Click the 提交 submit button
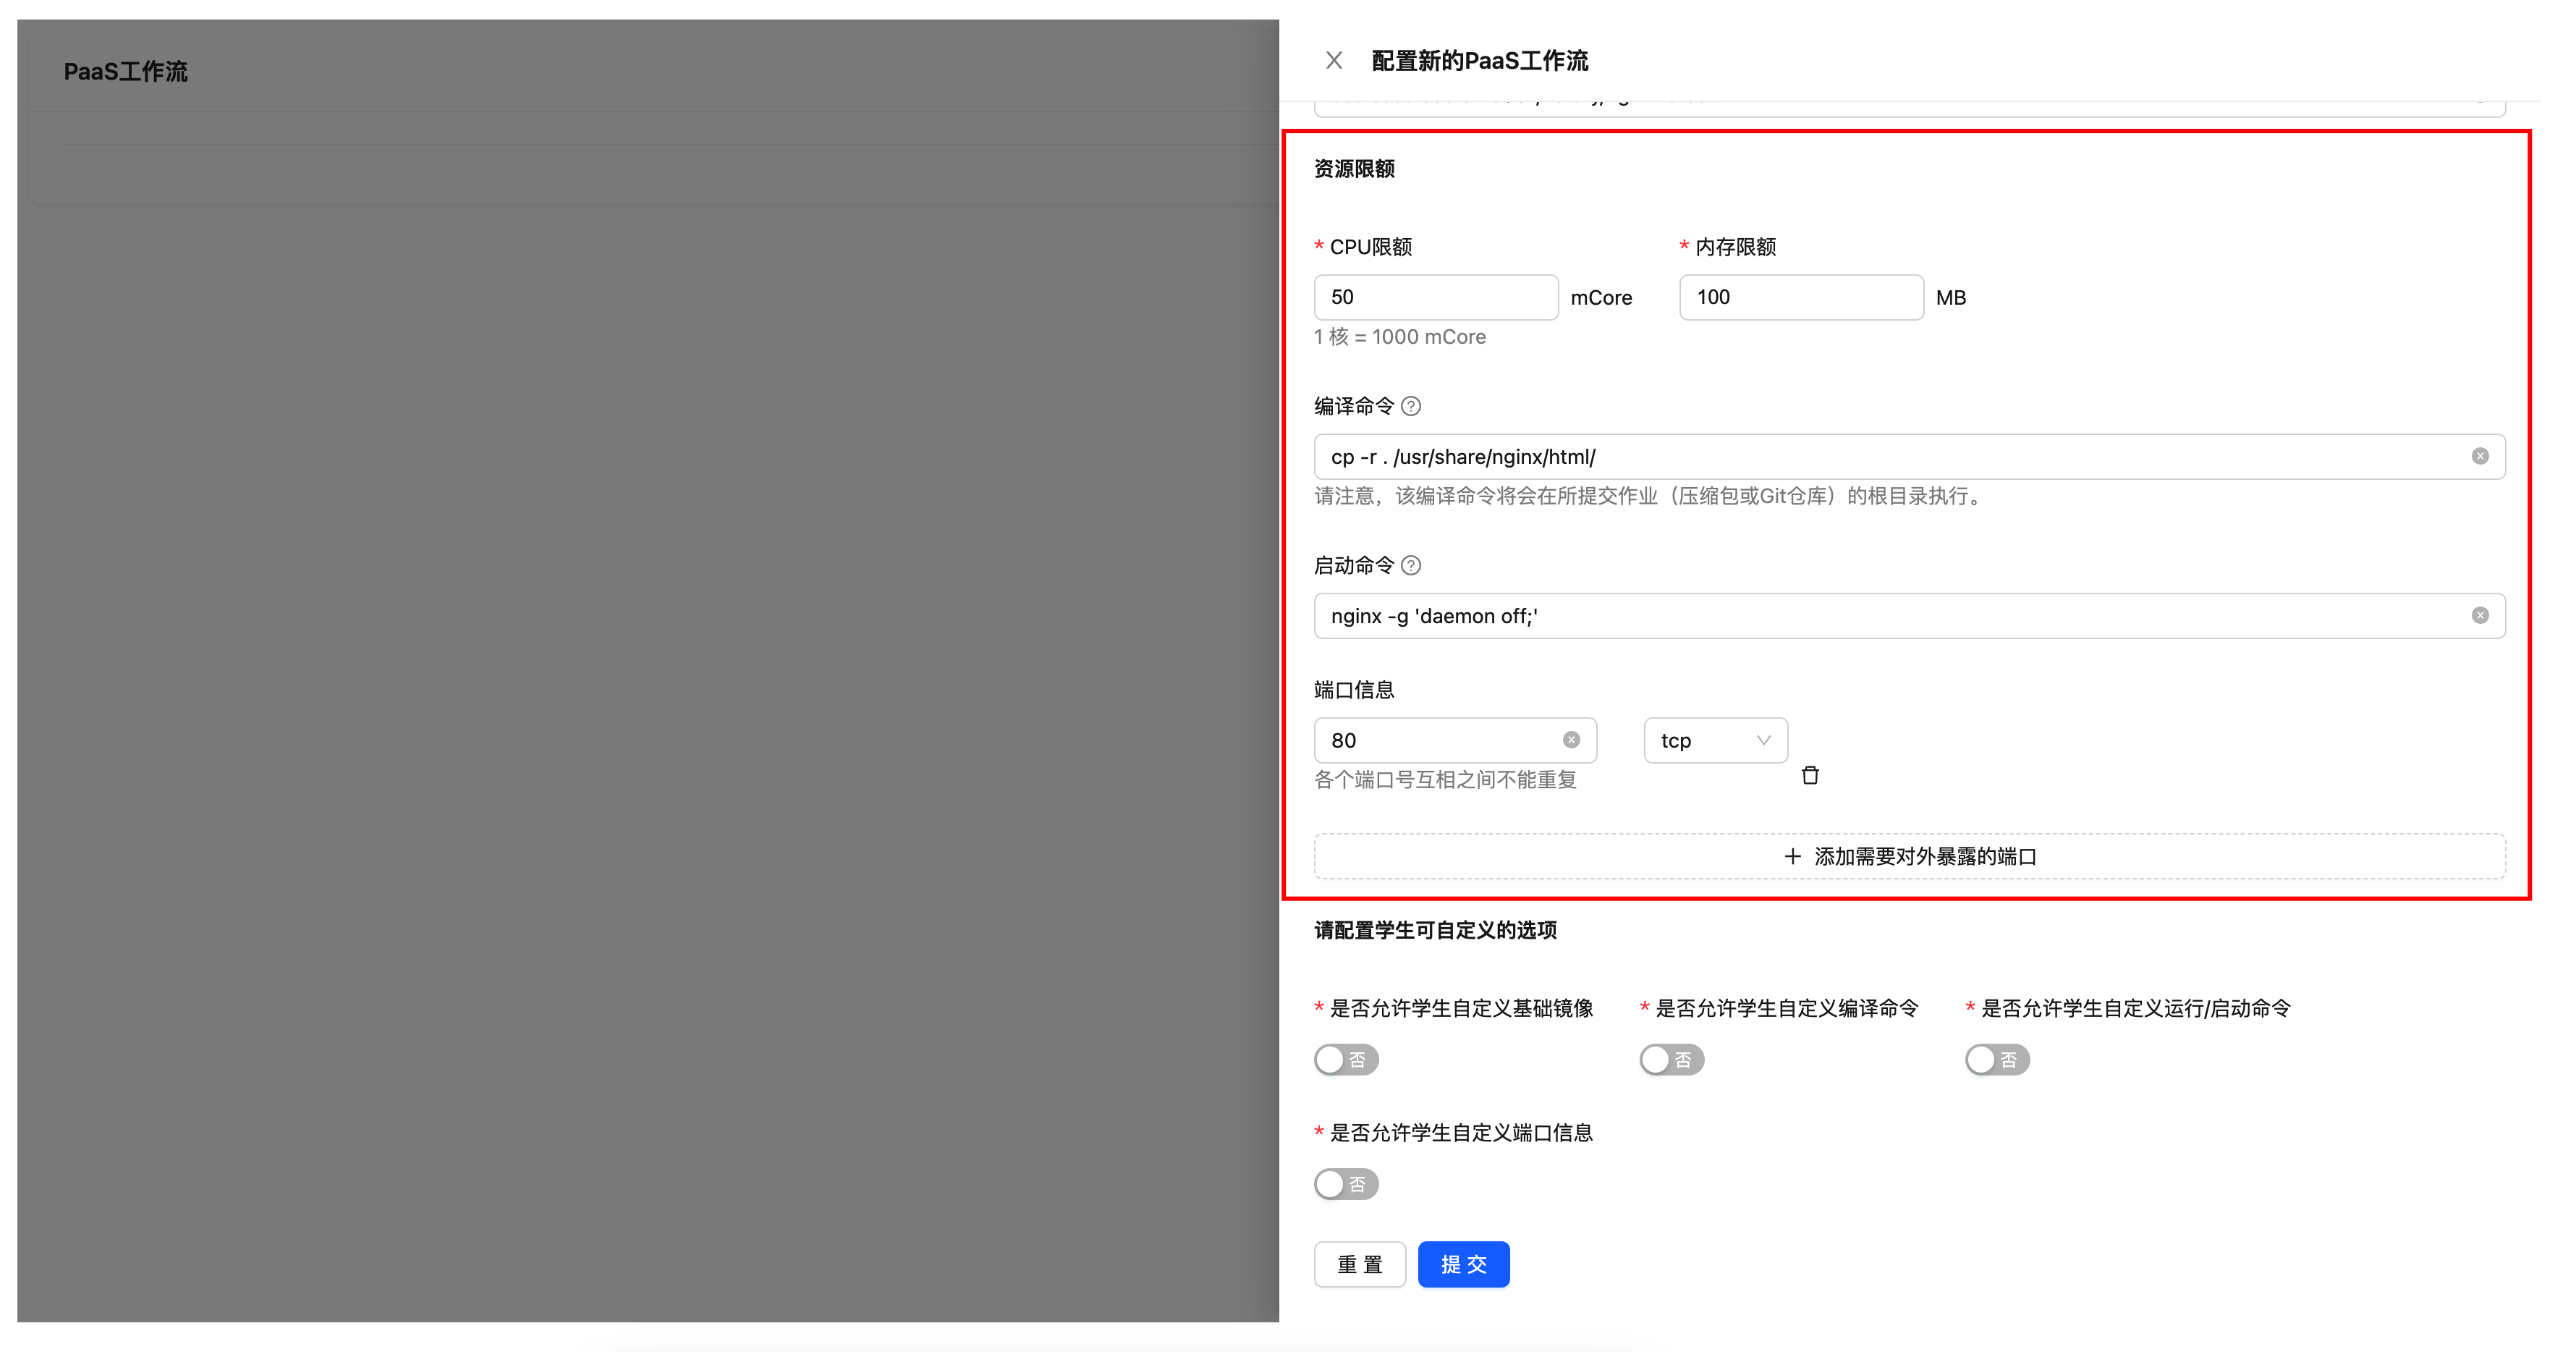The image size is (2576, 1352). tap(1463, 1264)
